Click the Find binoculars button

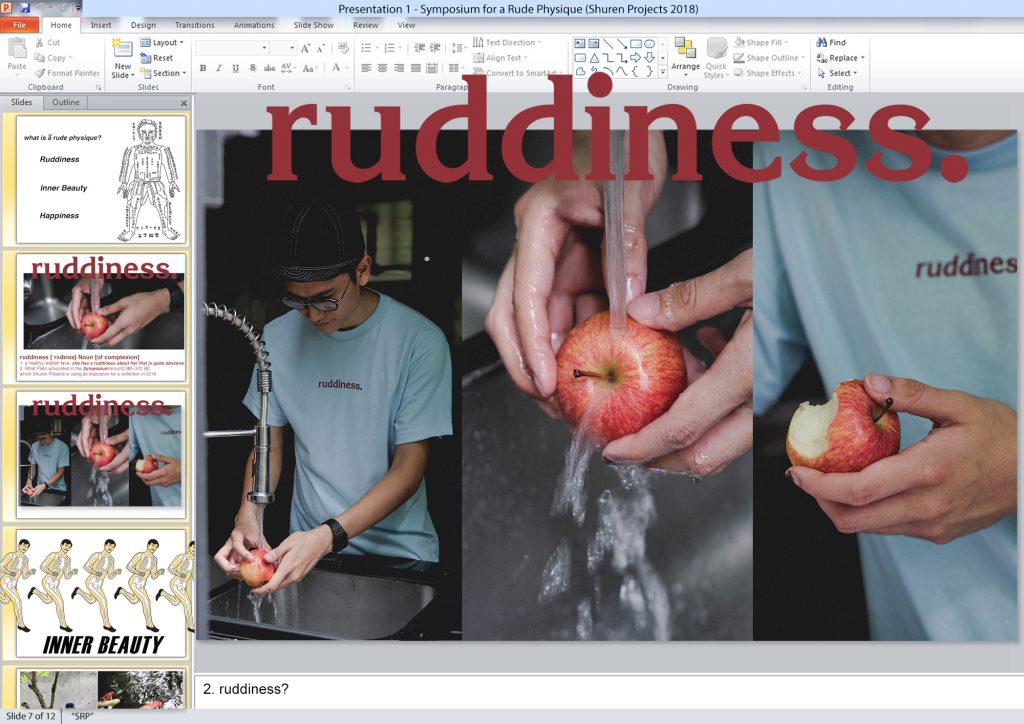pyautogui.click(x=831, y=43)
